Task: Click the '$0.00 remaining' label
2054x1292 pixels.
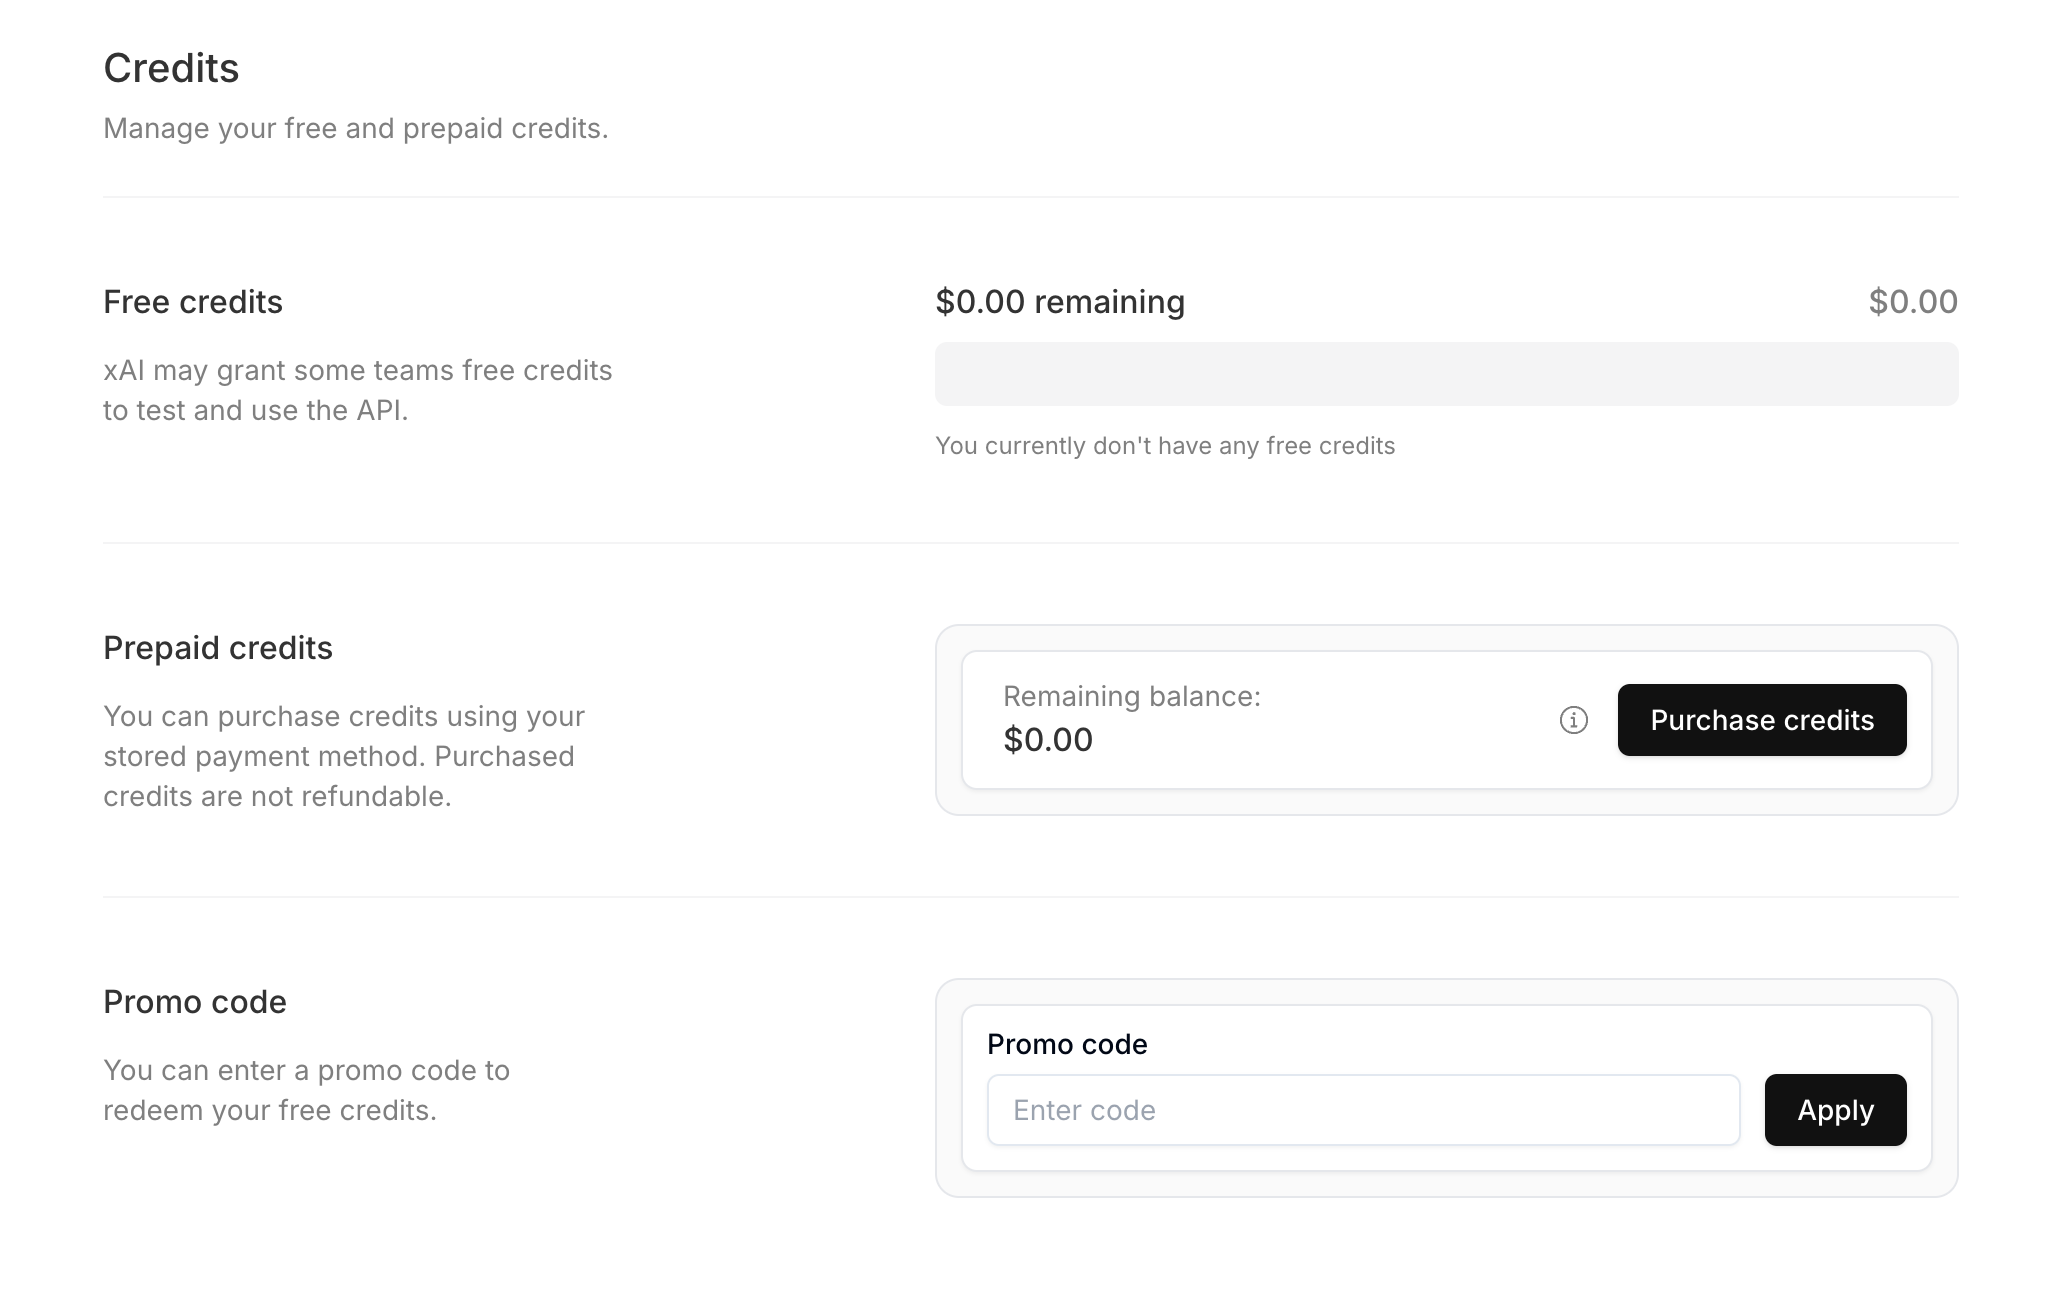Action: coord(1059,302)
